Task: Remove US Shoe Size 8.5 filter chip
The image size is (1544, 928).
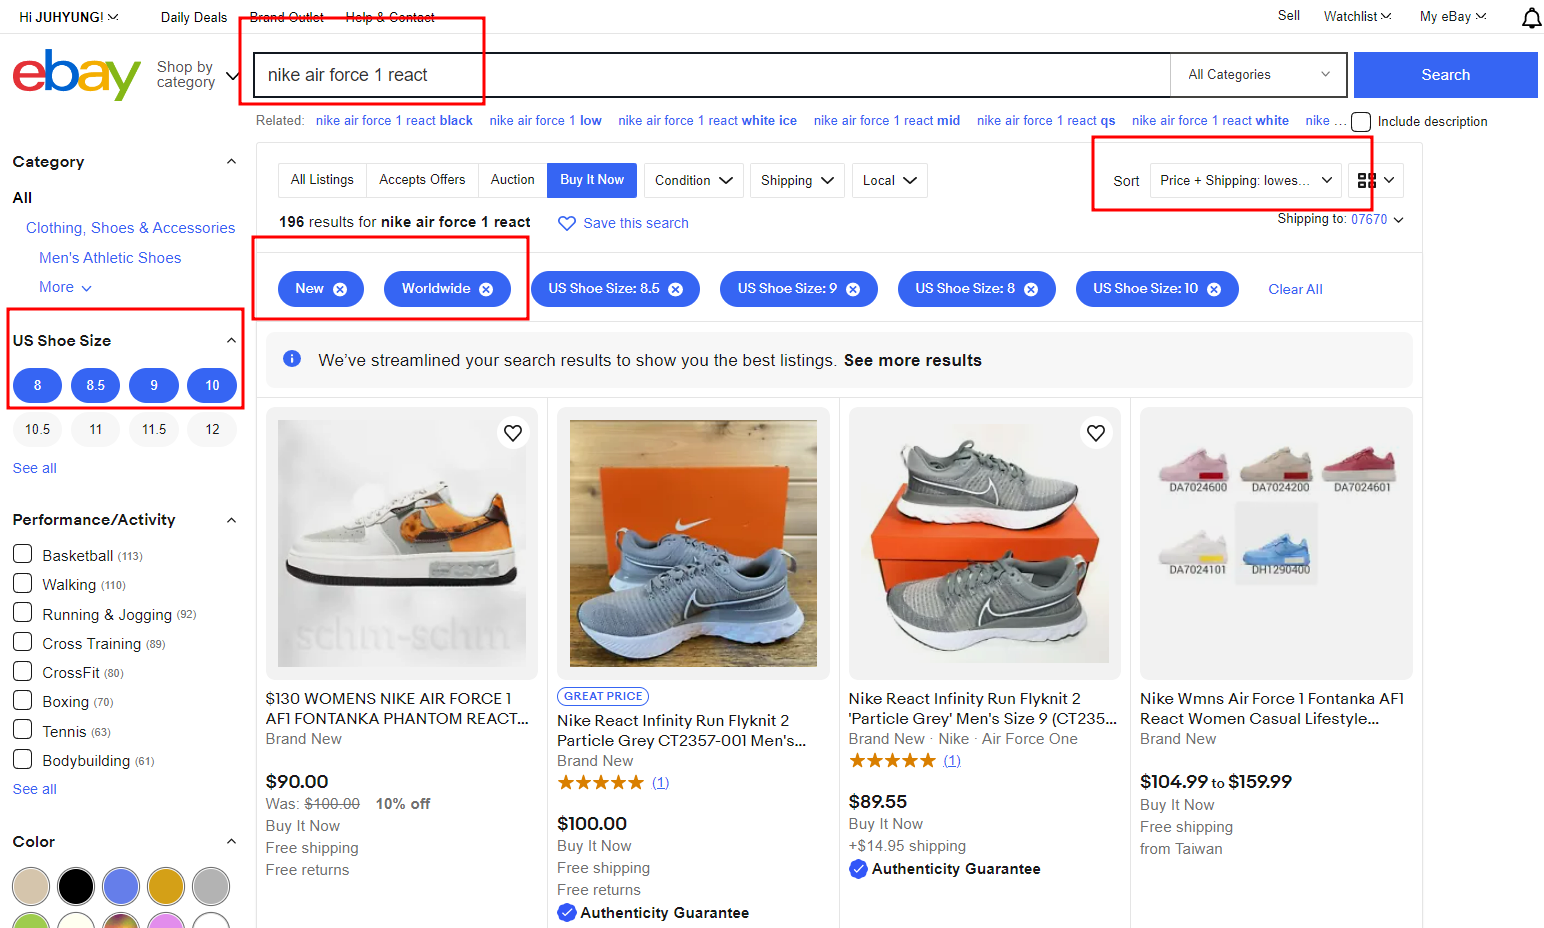Action: pyautogui.click(x=676, y=289)
